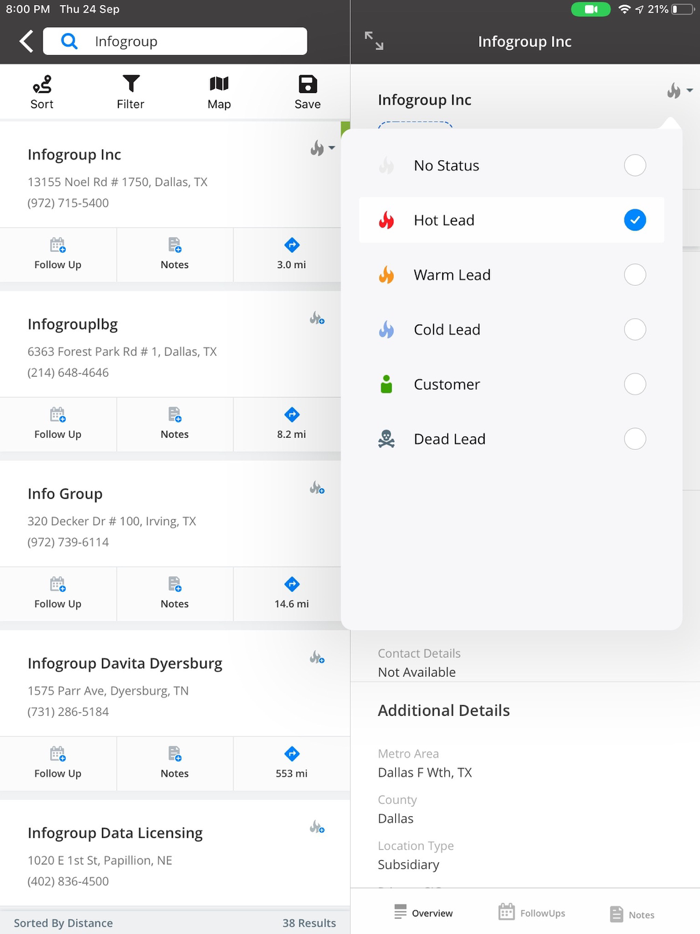Screen dimensions: 700x934
Task: Switch to Map view
Action: click(218, 91)
